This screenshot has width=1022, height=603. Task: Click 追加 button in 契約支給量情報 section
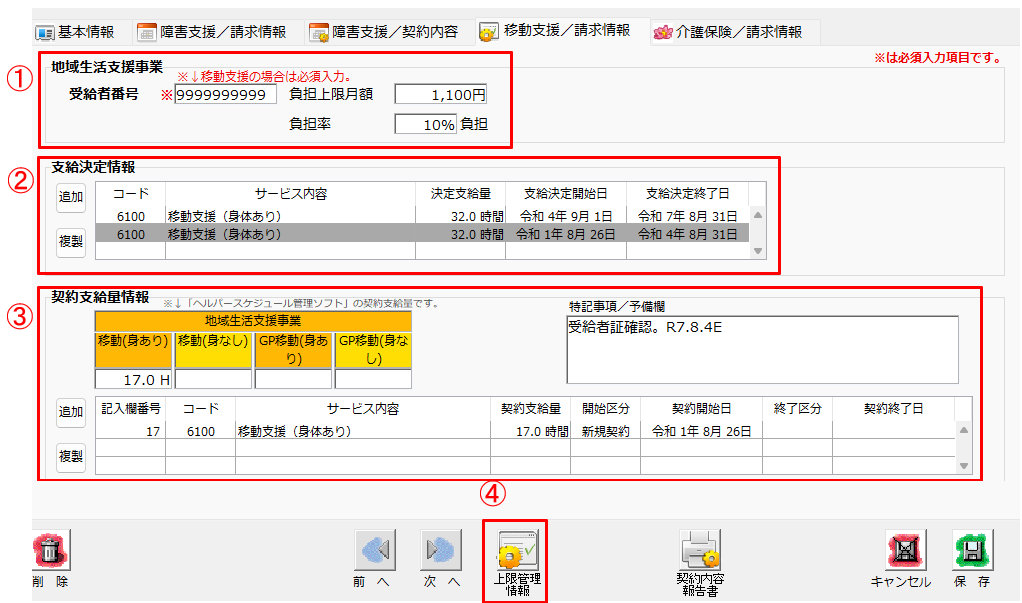[x=71, y=412]
